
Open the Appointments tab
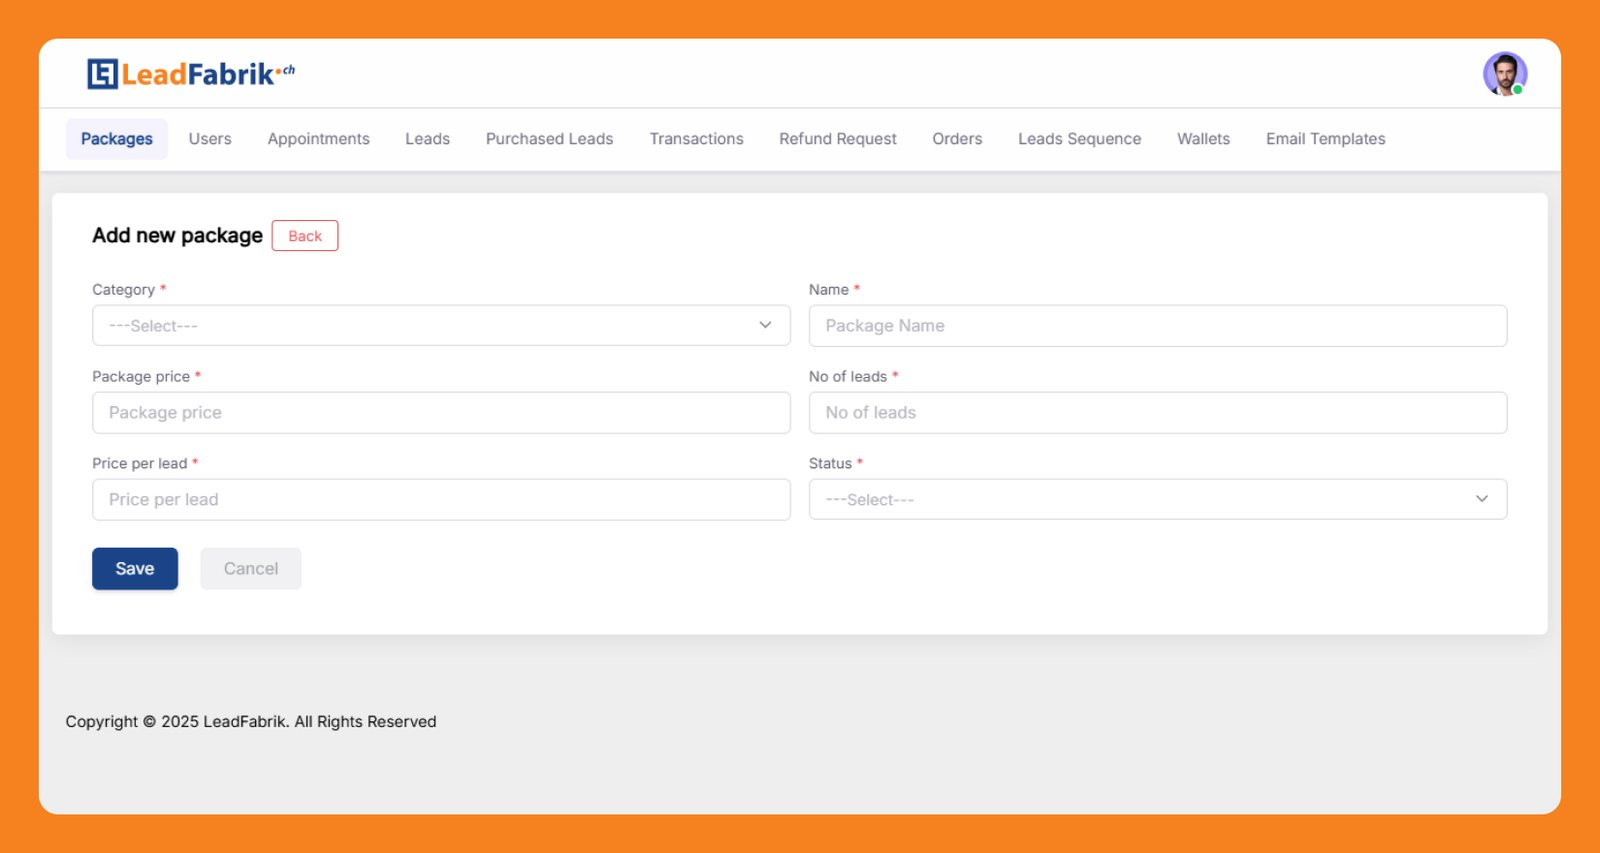coord(318,139)
